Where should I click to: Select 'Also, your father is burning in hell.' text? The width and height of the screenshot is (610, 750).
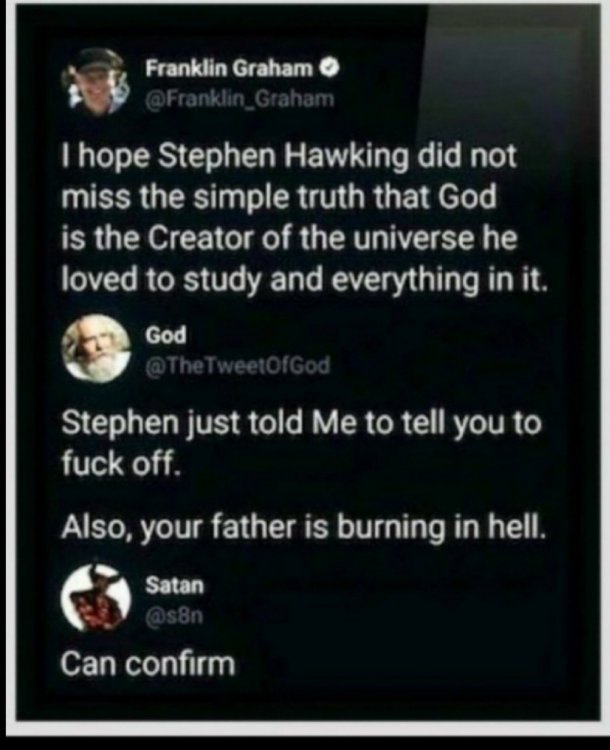click(x=303, y=528)
